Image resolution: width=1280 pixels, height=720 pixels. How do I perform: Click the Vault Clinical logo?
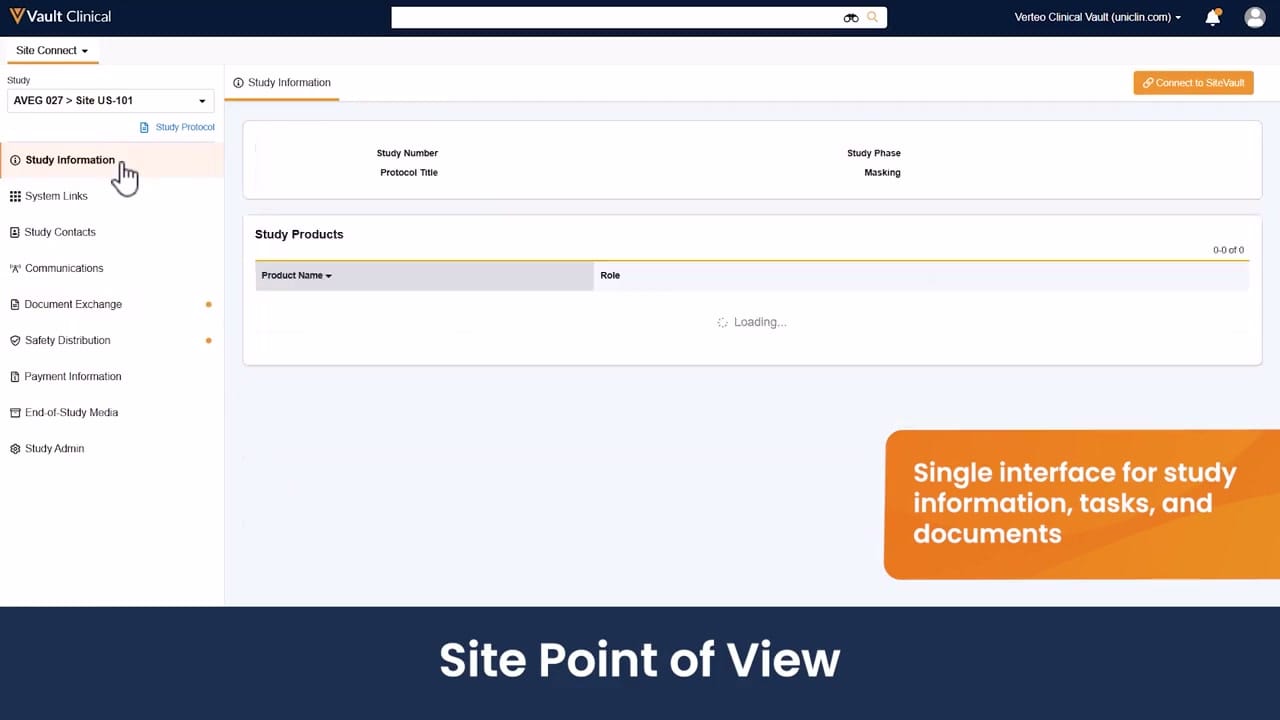[x=60, y=16]
